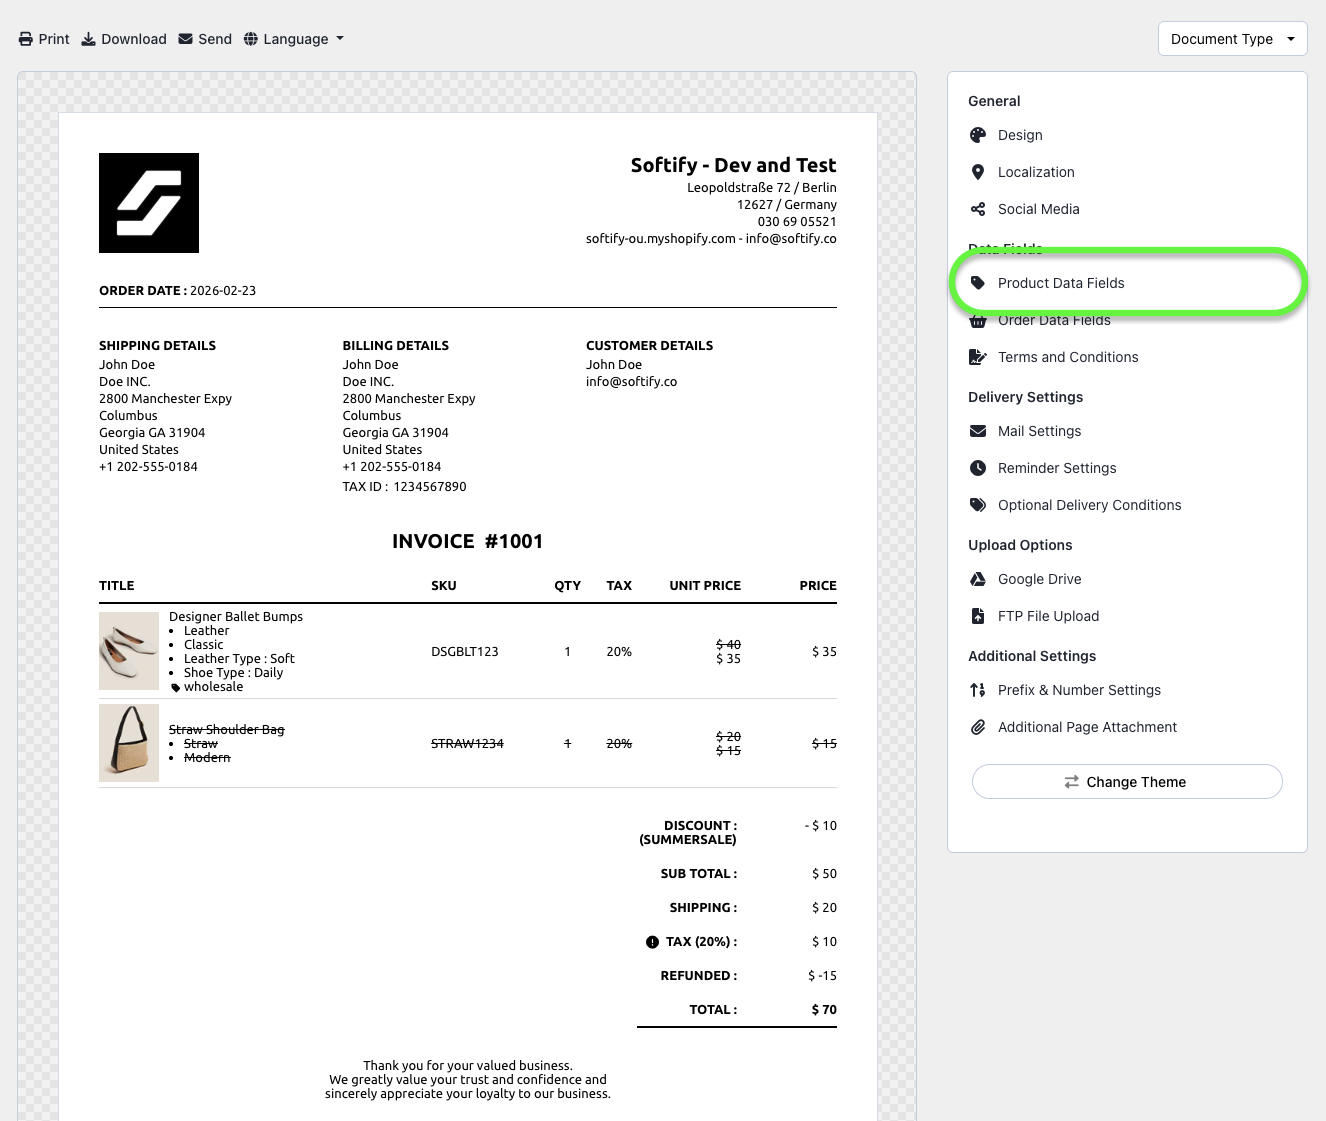Open Mail Settings
Screen dimensions: 1326x1121
click(1039, 431)
